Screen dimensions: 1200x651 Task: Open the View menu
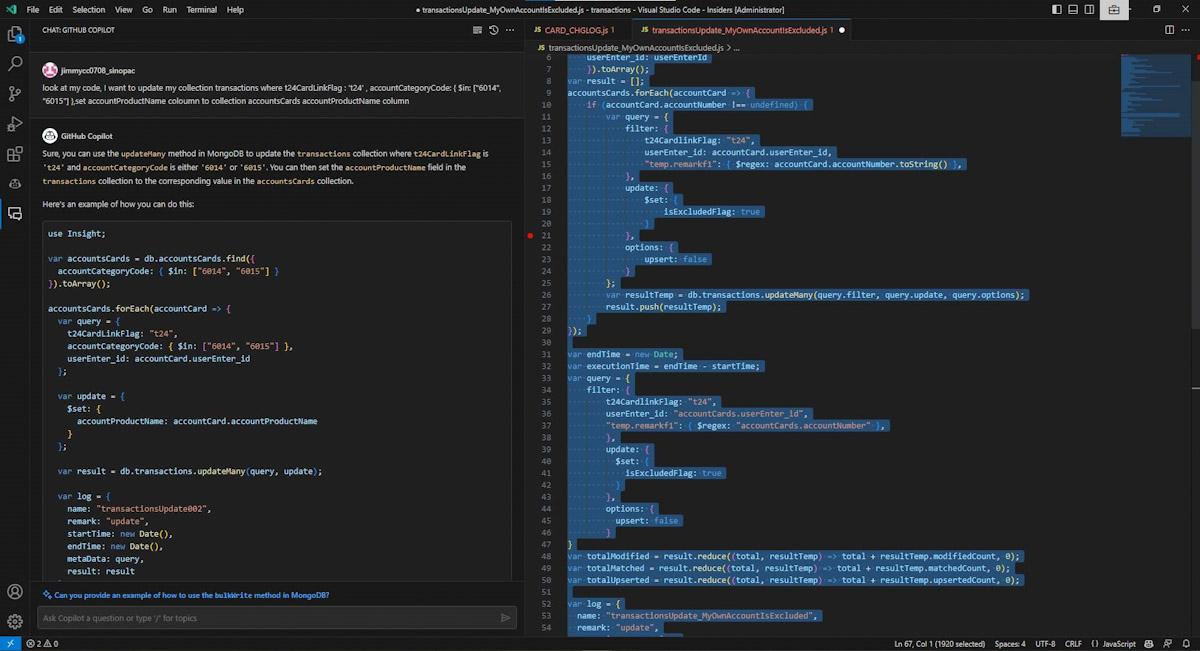tap(124, 9)
